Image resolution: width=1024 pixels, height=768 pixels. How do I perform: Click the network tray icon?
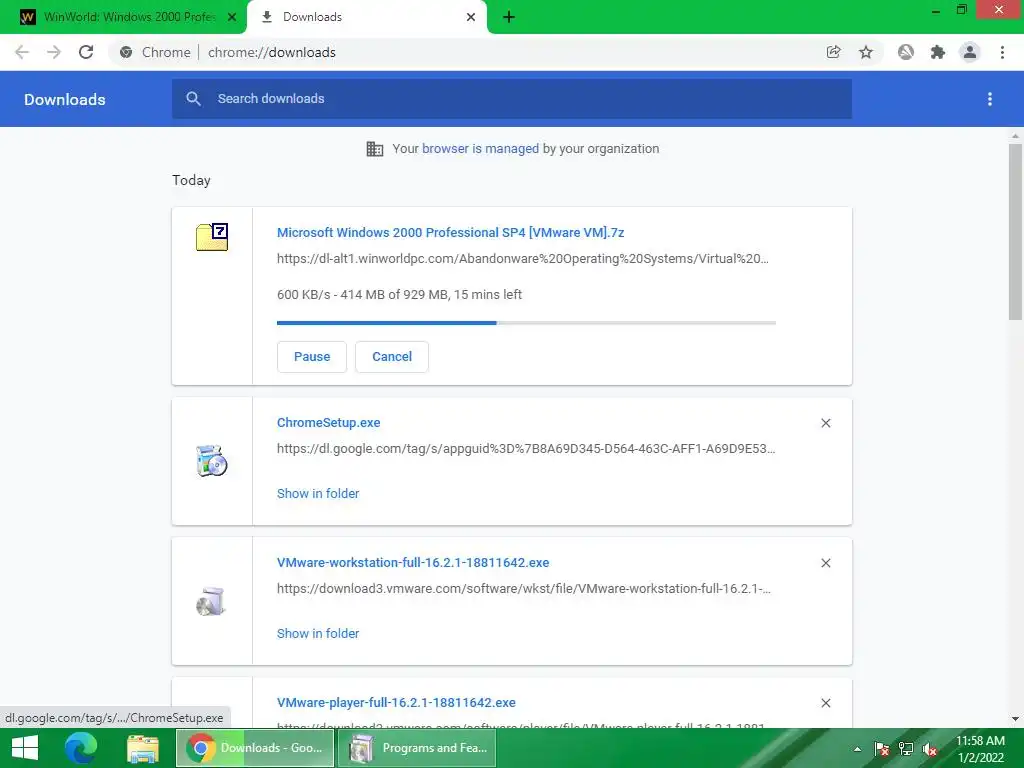pyautogui.click(x=906, y=749)
